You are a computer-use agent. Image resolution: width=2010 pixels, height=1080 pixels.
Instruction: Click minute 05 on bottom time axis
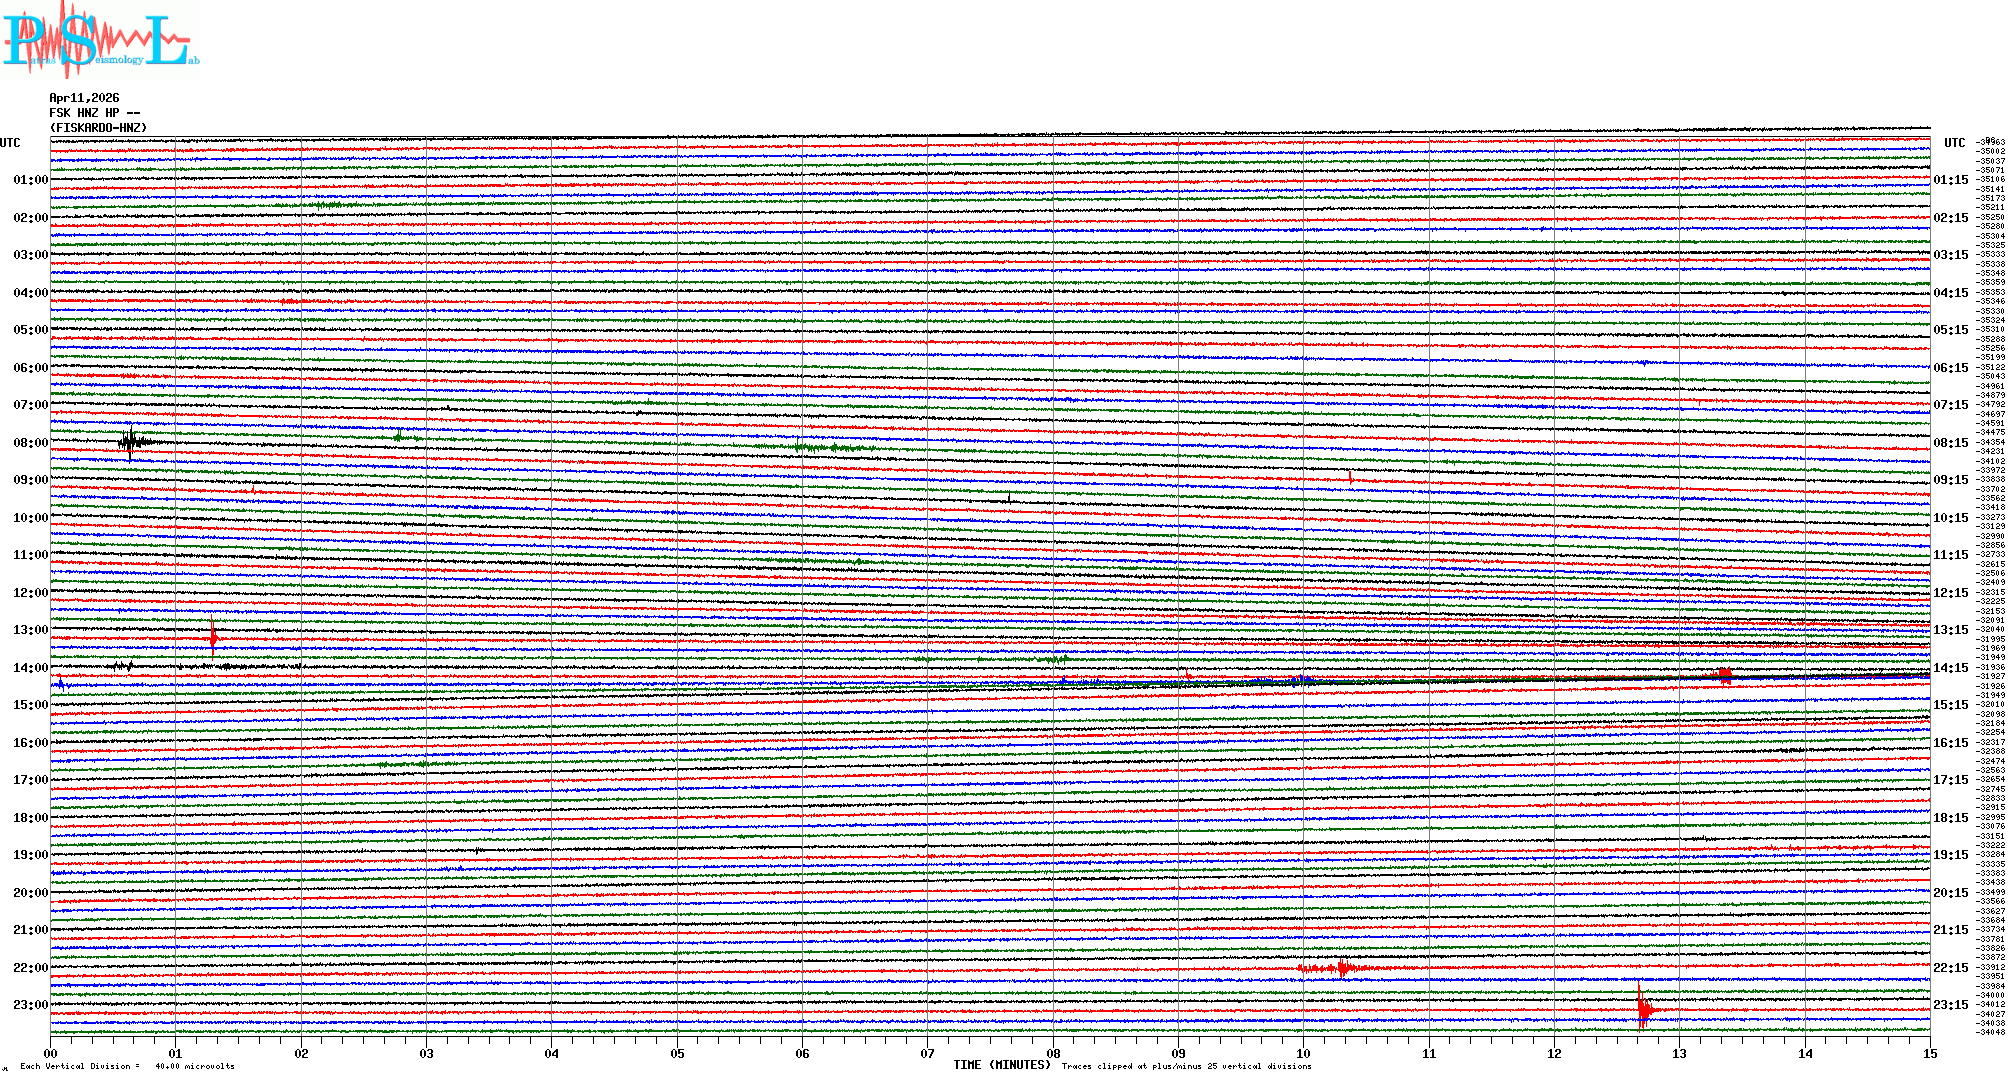[677, 1054]
